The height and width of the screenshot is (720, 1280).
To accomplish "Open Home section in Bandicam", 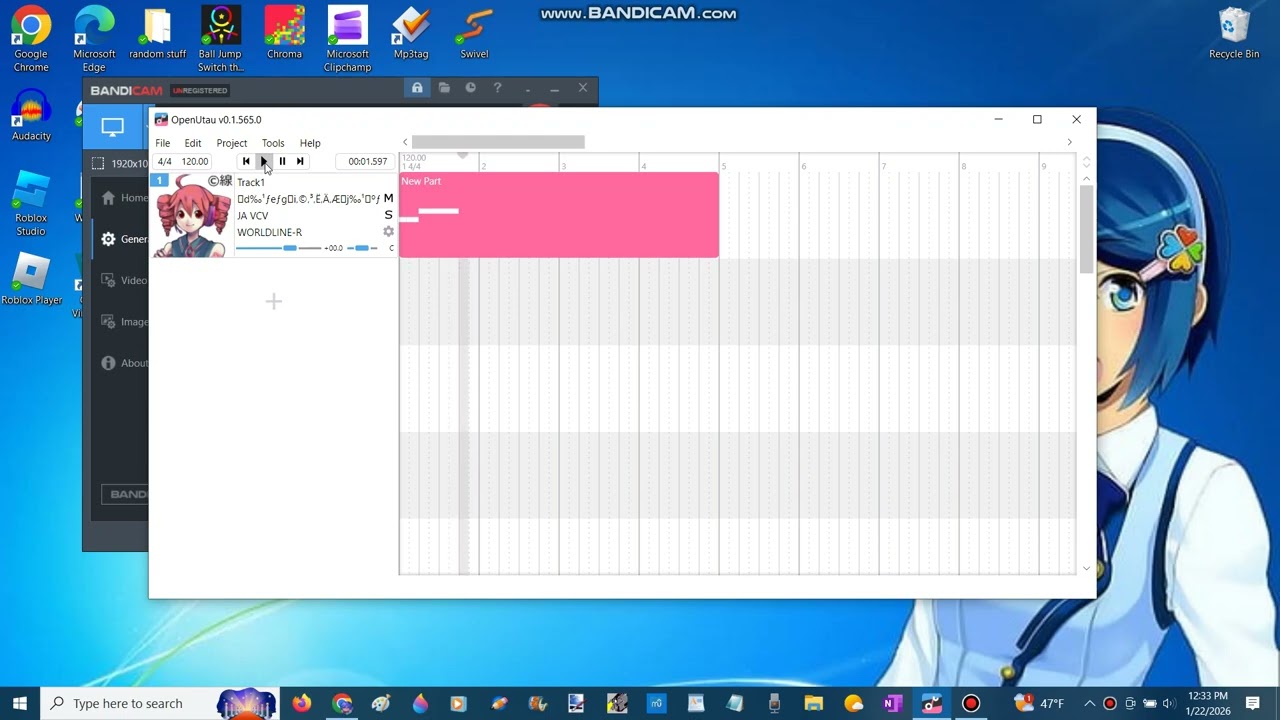I will (x=124, y=198).
